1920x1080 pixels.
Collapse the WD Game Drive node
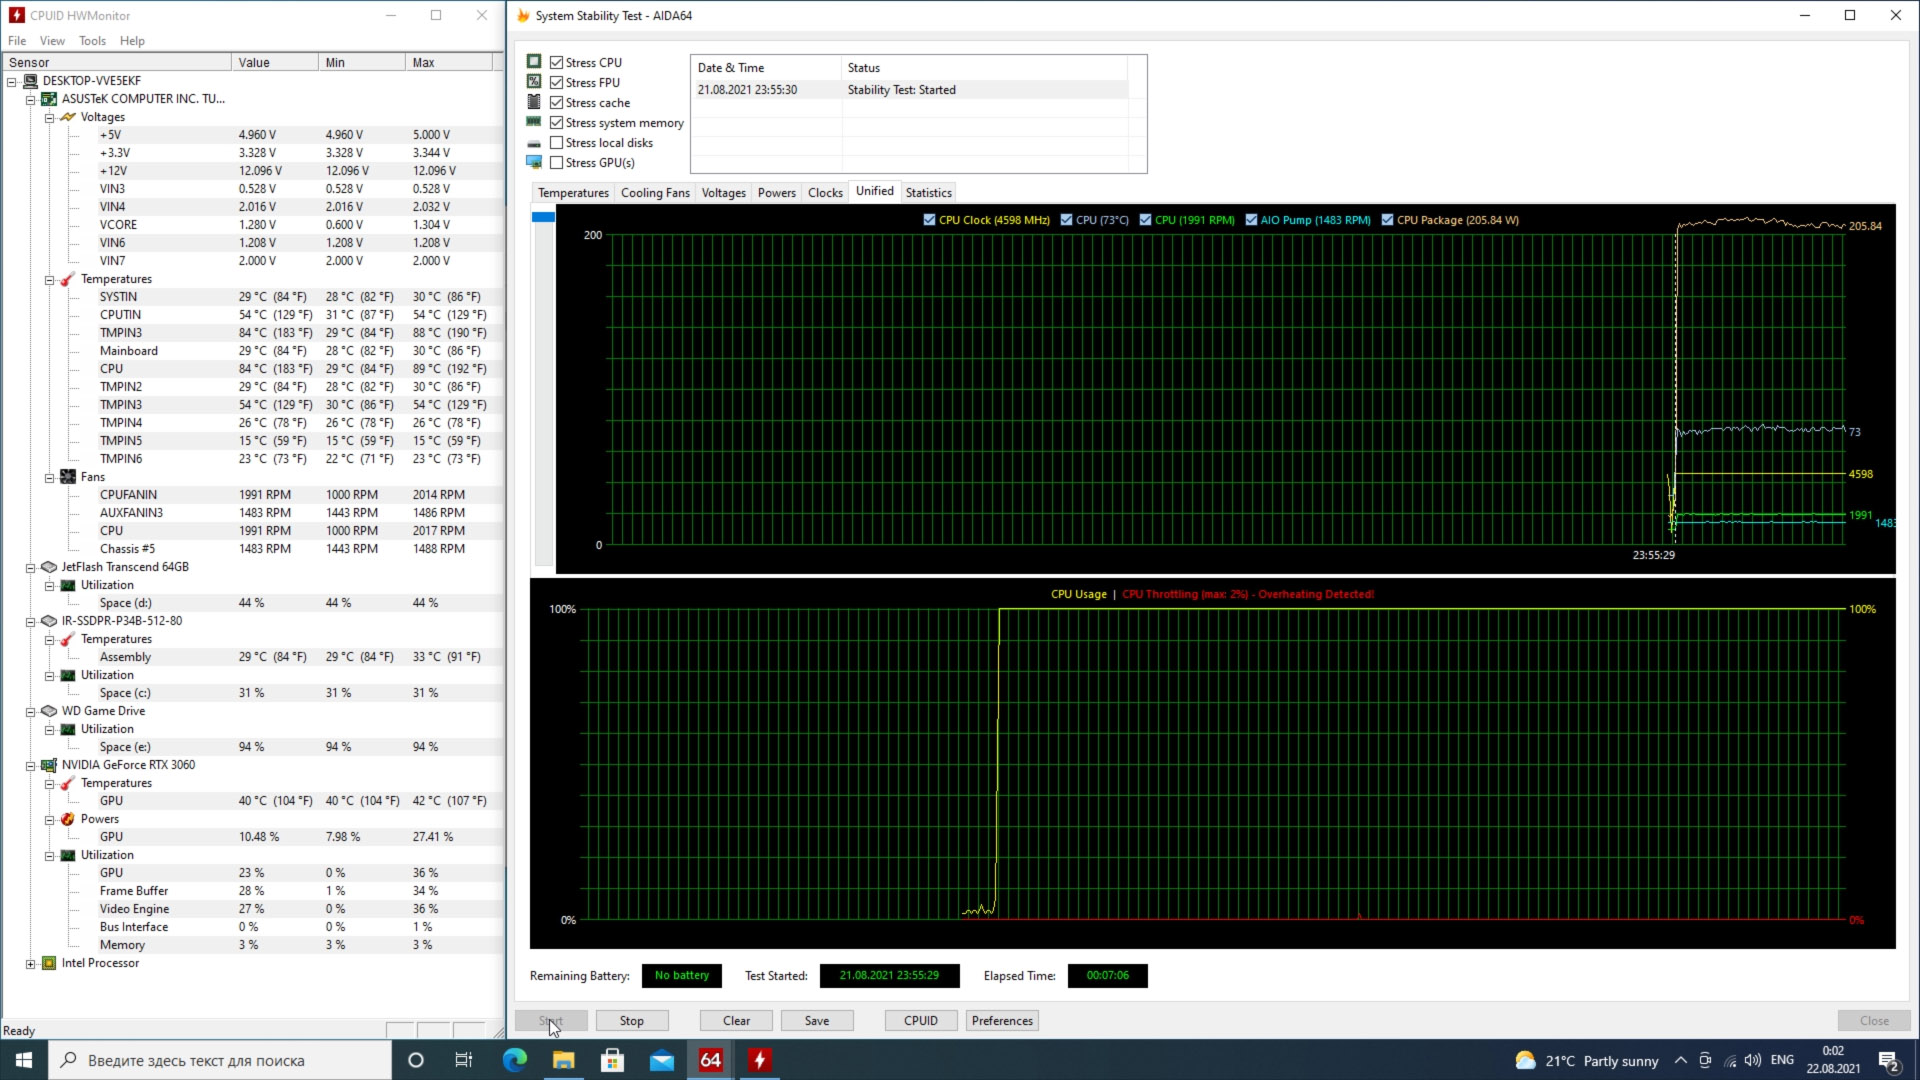point(31,712)
